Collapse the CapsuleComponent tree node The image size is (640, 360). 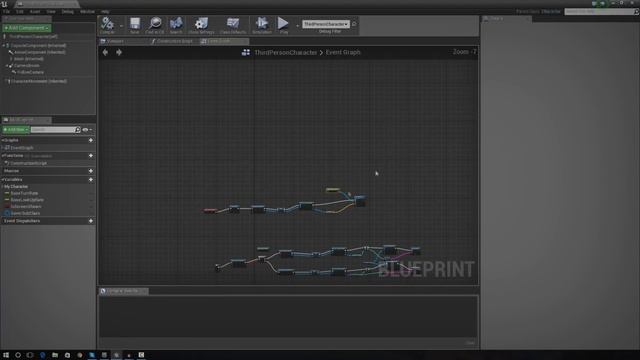tap(4, 46)
